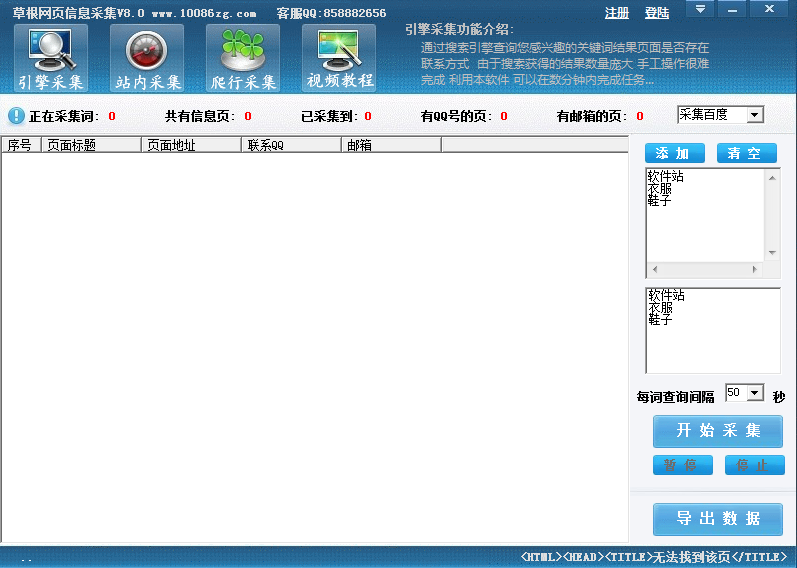Open the 爬行采集 crawl collection module
Screen dimensions: 797x568
(243, 58)
